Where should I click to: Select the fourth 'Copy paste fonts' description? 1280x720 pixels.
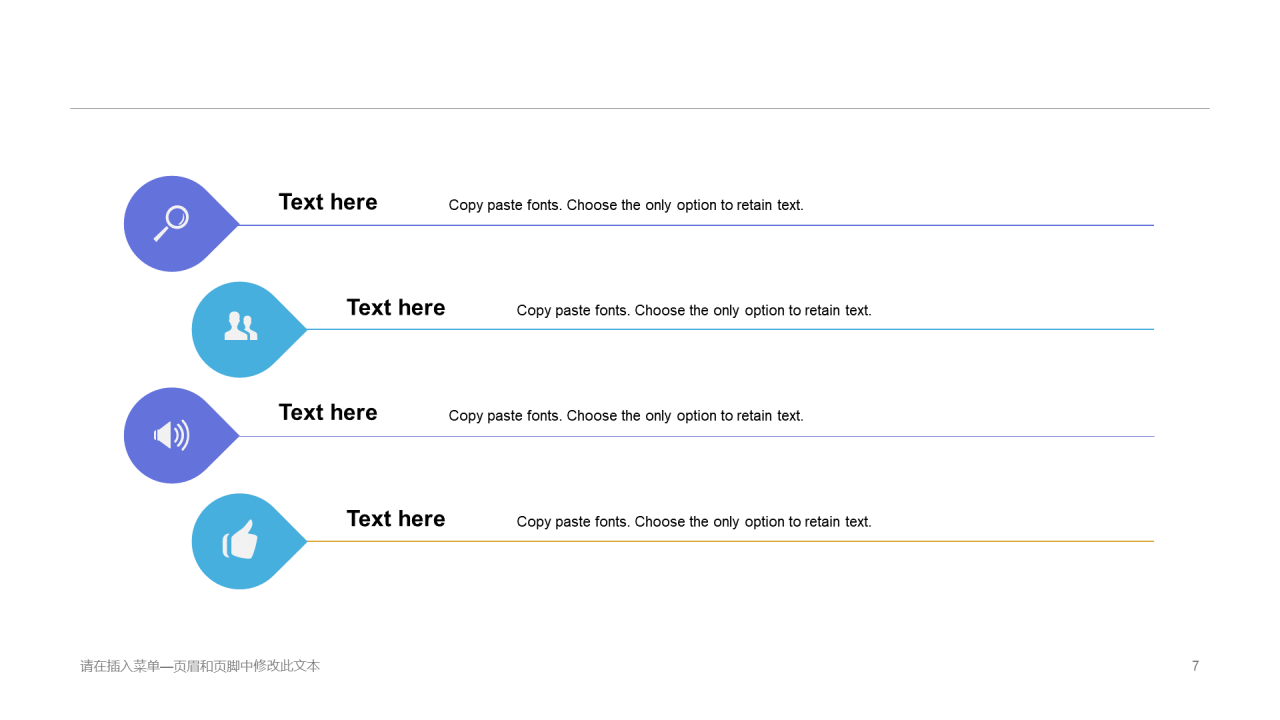point(694,522)
